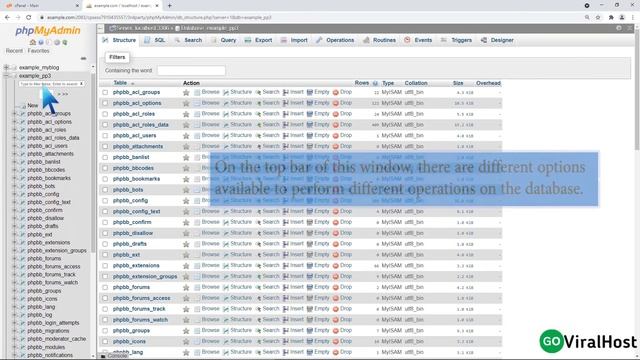Tick the checkbox for phpbb_acl_options
This screenshot has width=640, height=360.
[105, 103]
